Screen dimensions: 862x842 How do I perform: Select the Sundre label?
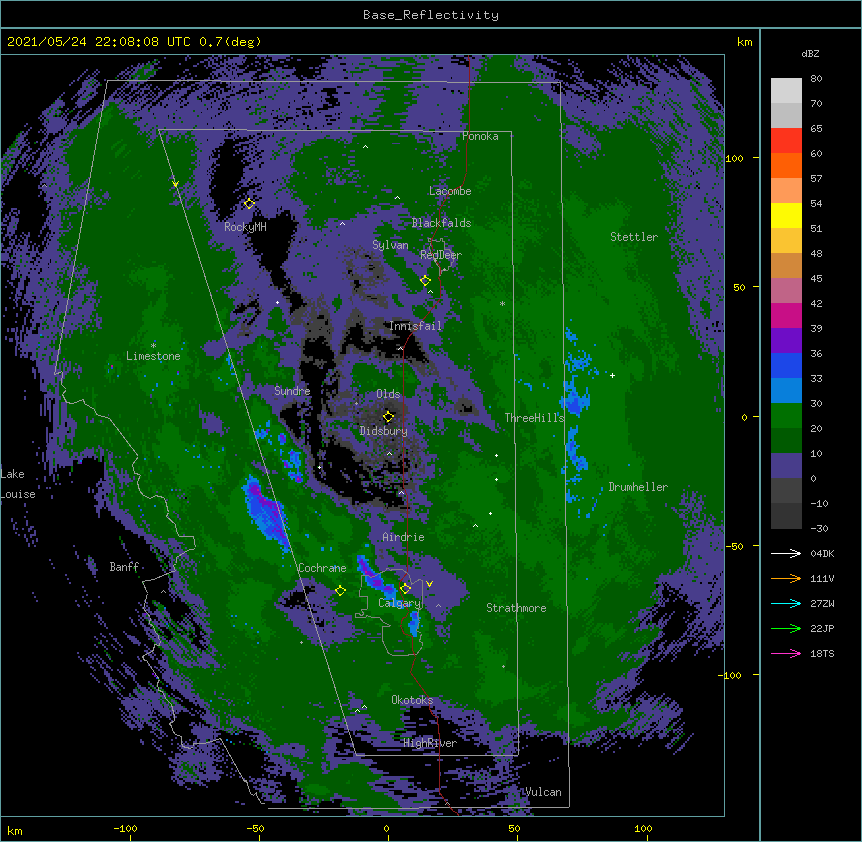tap(292, 391)
